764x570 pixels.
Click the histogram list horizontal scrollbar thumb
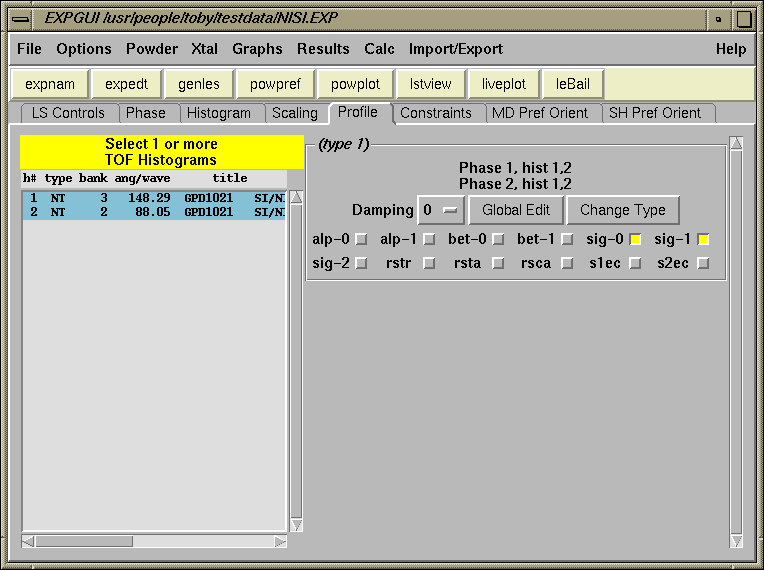[84, 541]
